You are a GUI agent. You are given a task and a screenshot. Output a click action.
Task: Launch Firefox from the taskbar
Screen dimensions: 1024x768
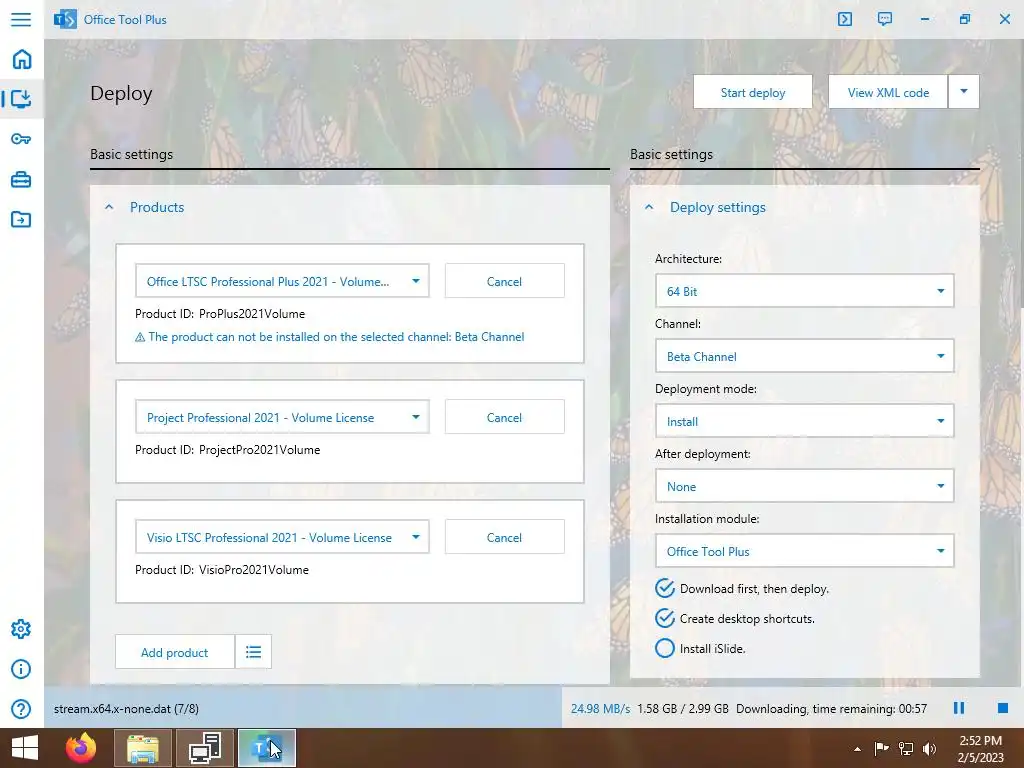(x=81, y=748)
